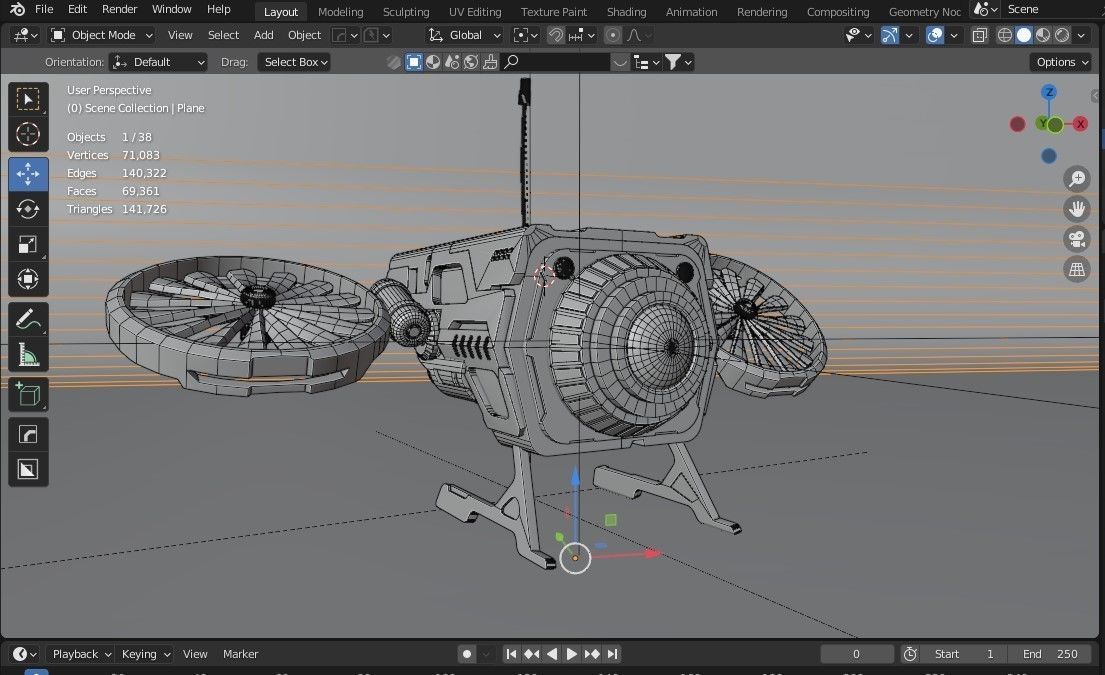Image resolution: width=1105 pixels, height=675 pixels.
Task: Open the Edit menu
Action: pos(78,9)
